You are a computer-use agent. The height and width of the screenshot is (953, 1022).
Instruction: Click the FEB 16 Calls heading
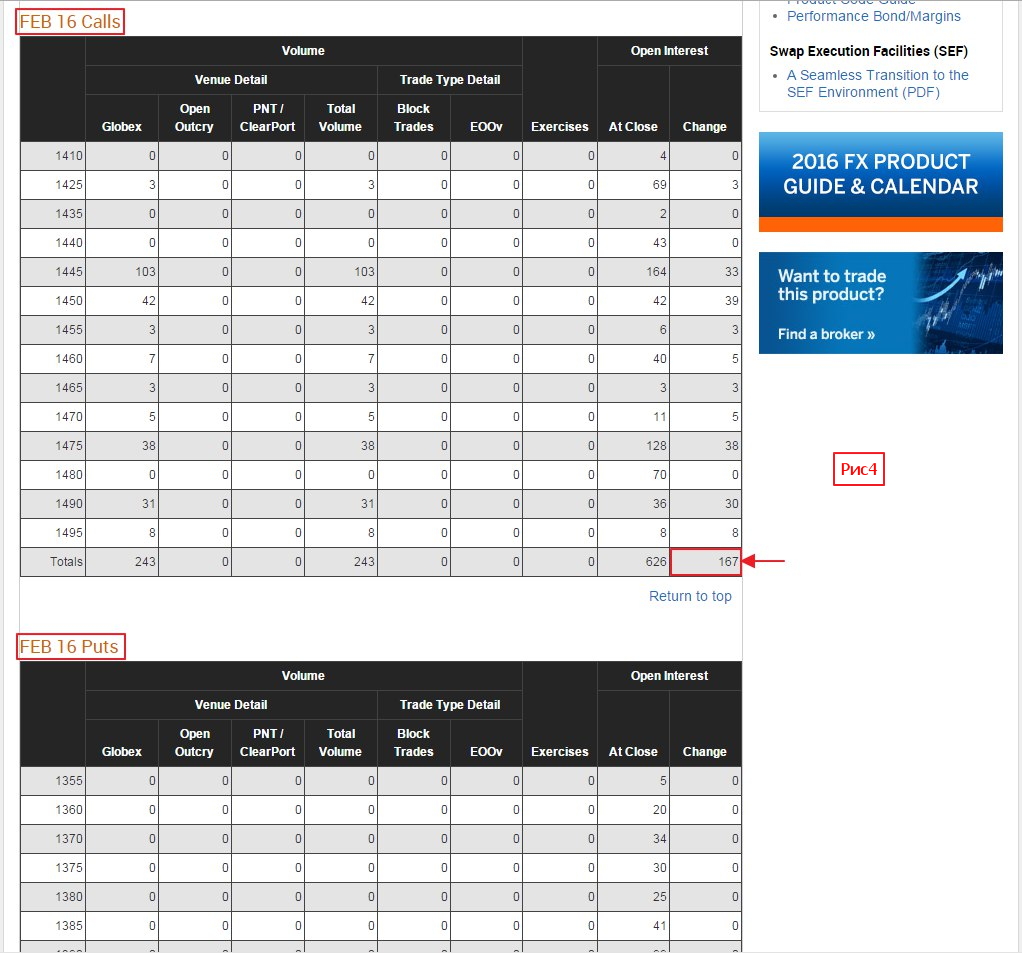[70, 22]
